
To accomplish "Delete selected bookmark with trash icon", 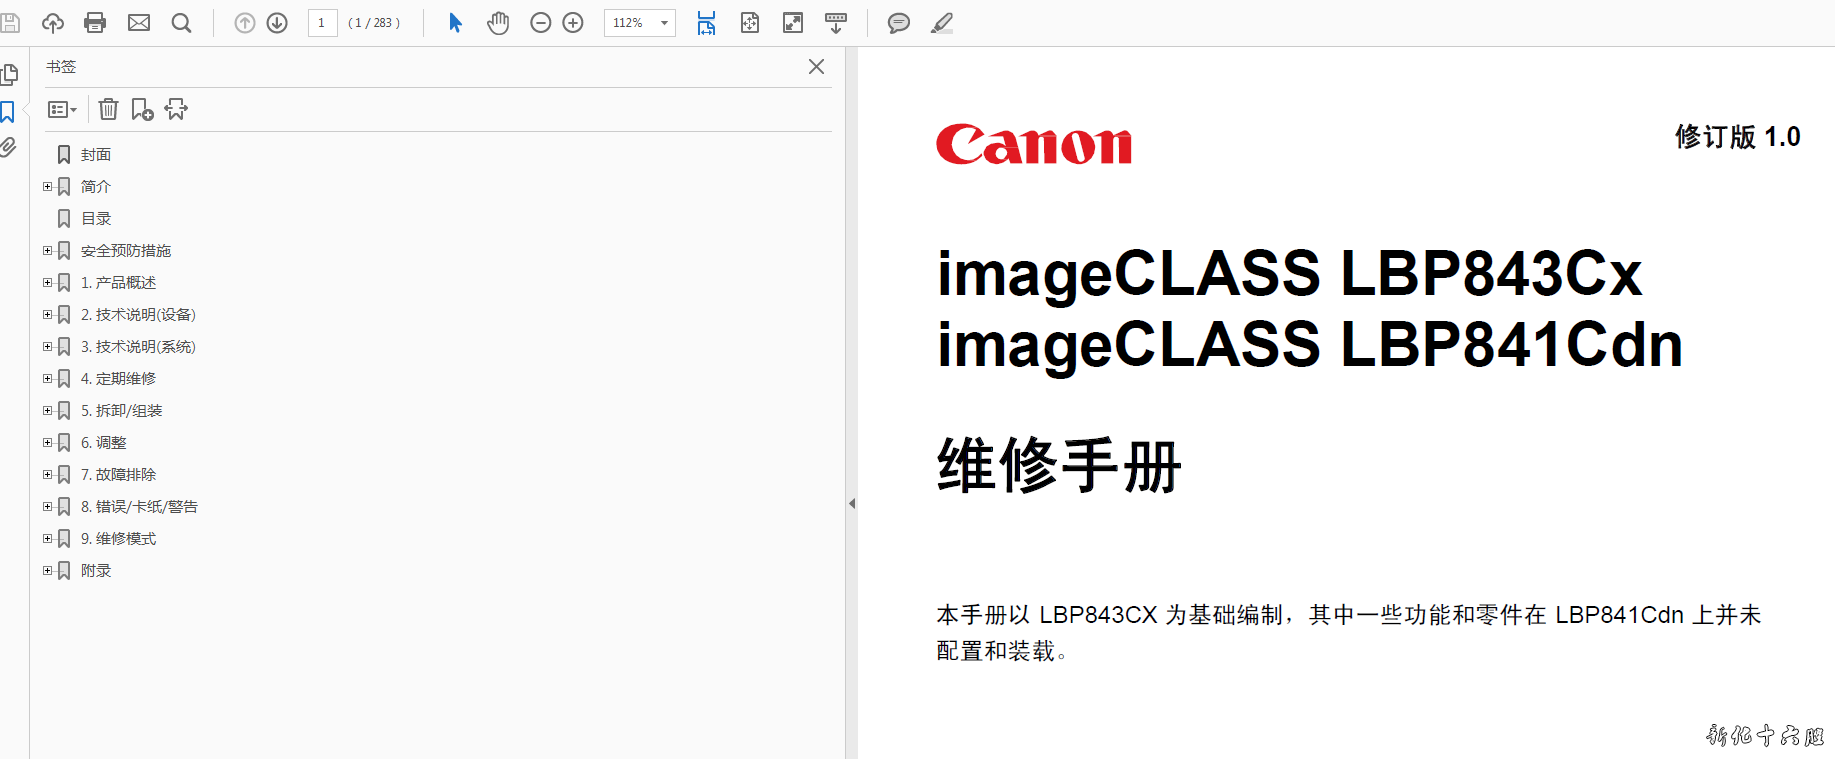I will click(x=109, y=109).
